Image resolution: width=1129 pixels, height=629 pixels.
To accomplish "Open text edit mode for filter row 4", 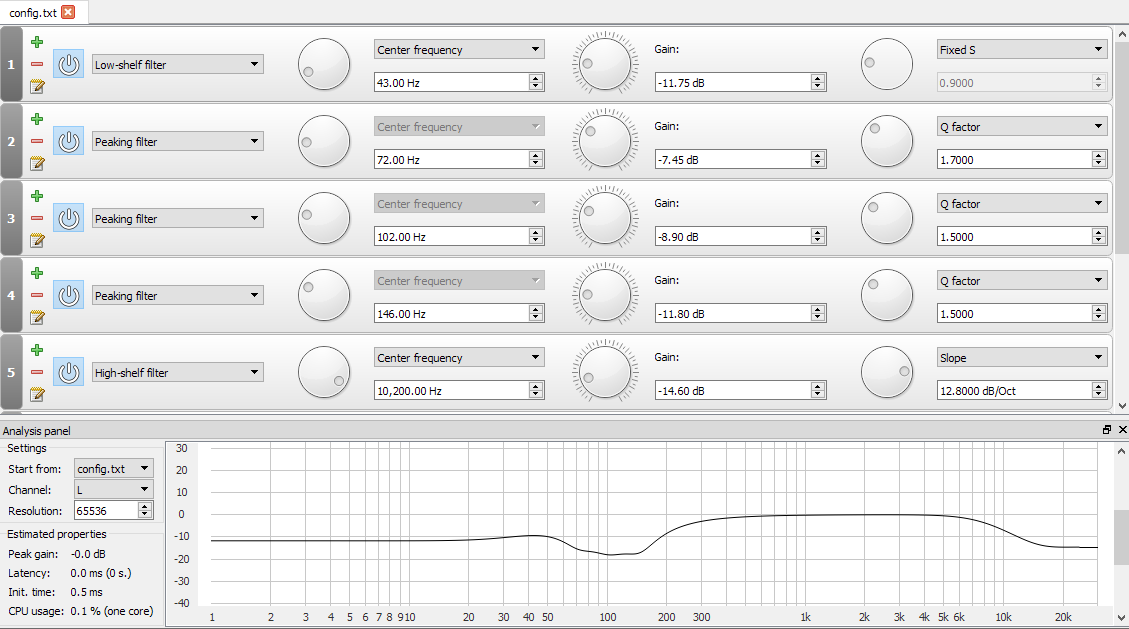I will point(37,317).
